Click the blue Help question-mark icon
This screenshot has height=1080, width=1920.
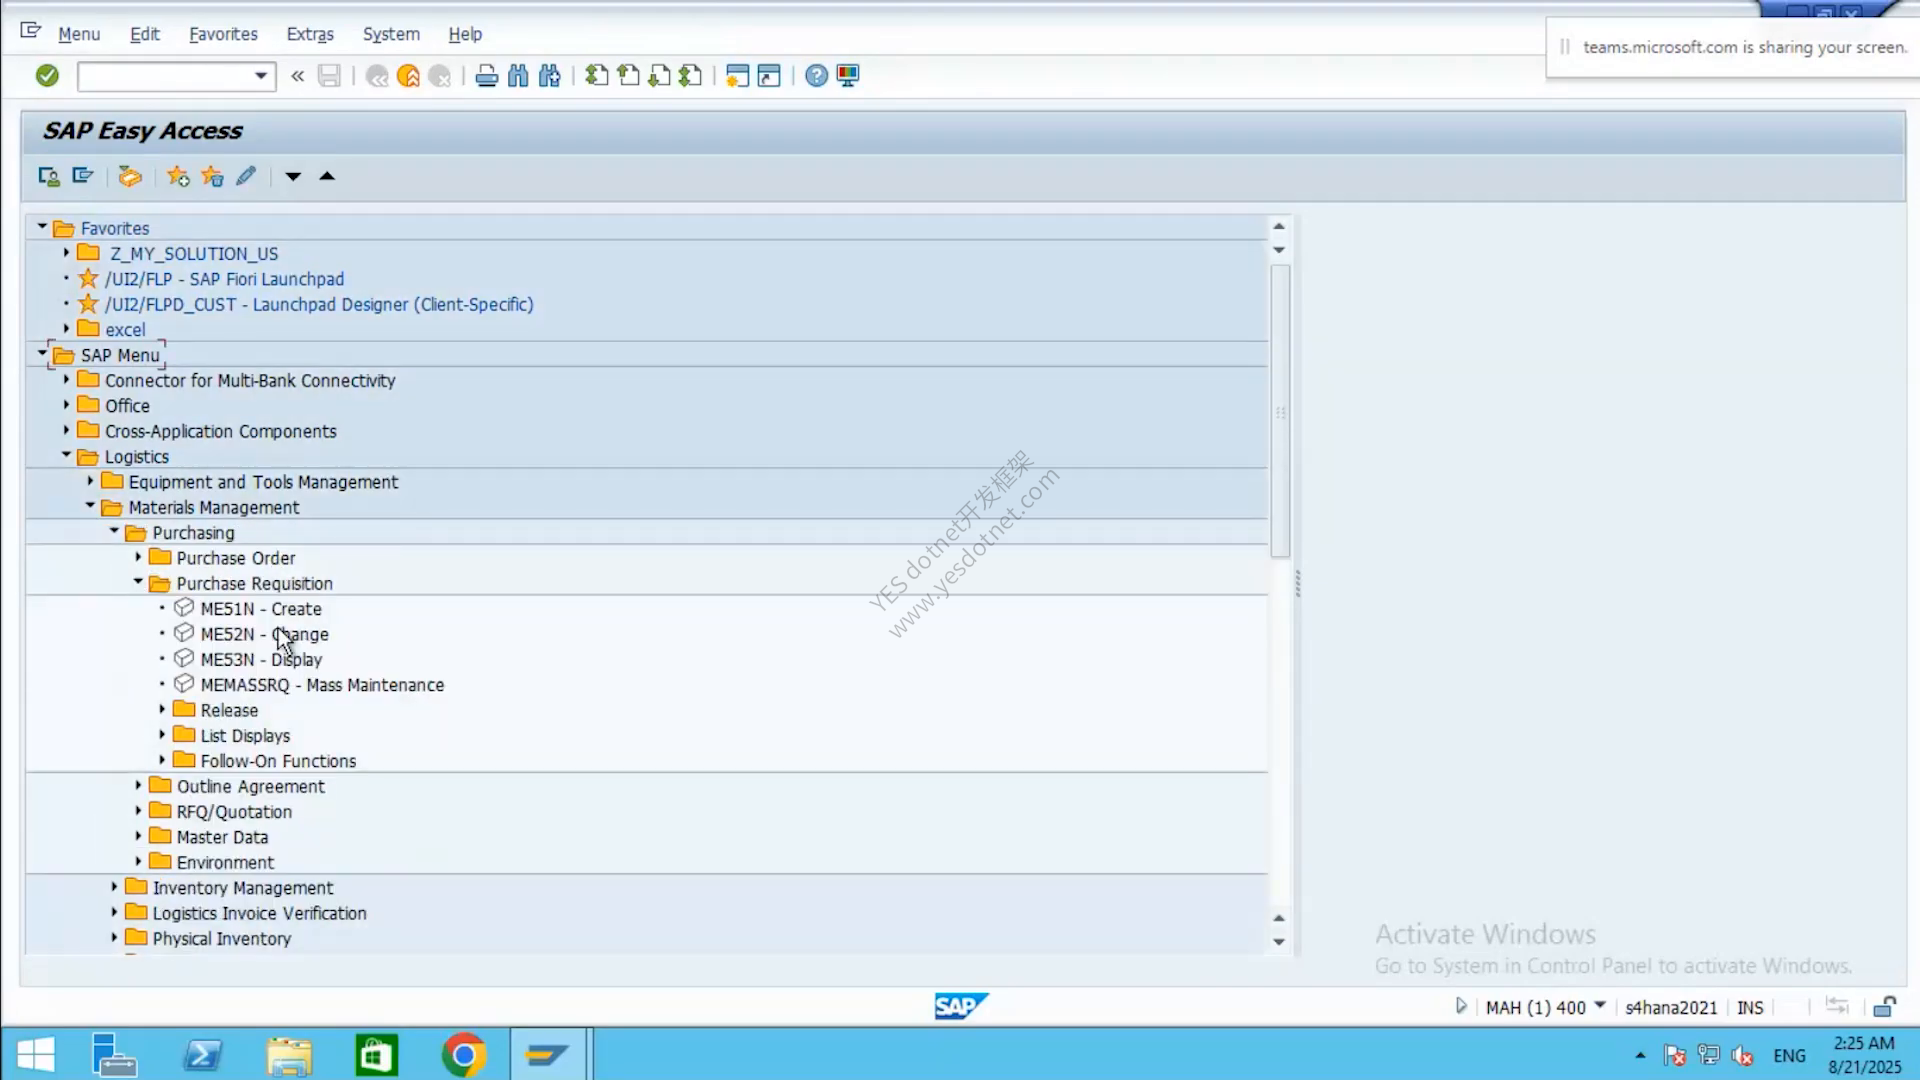817,76
